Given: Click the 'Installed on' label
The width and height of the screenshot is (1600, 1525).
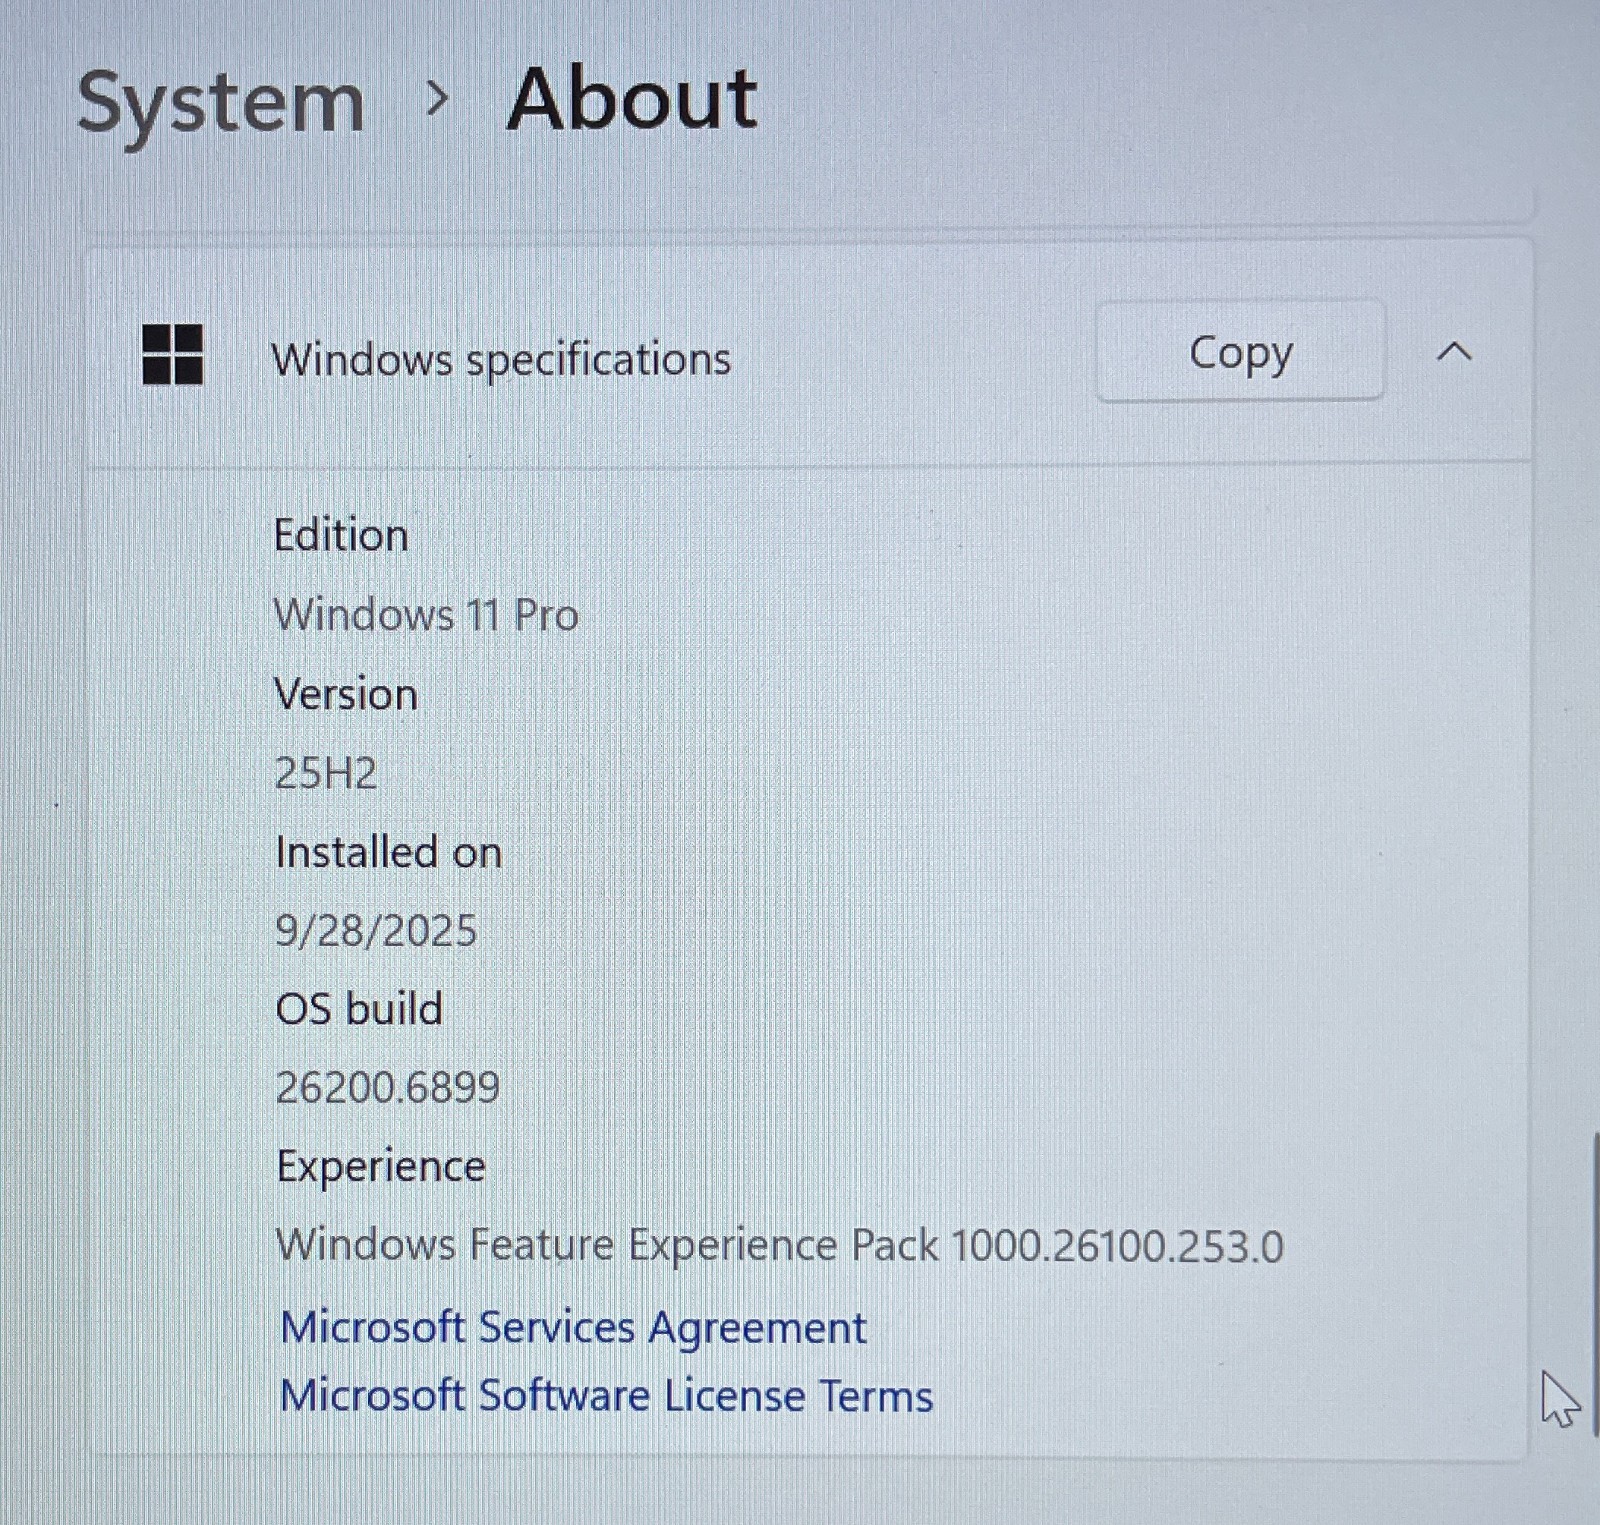Looking at the screenshot, I should point(388,852).
